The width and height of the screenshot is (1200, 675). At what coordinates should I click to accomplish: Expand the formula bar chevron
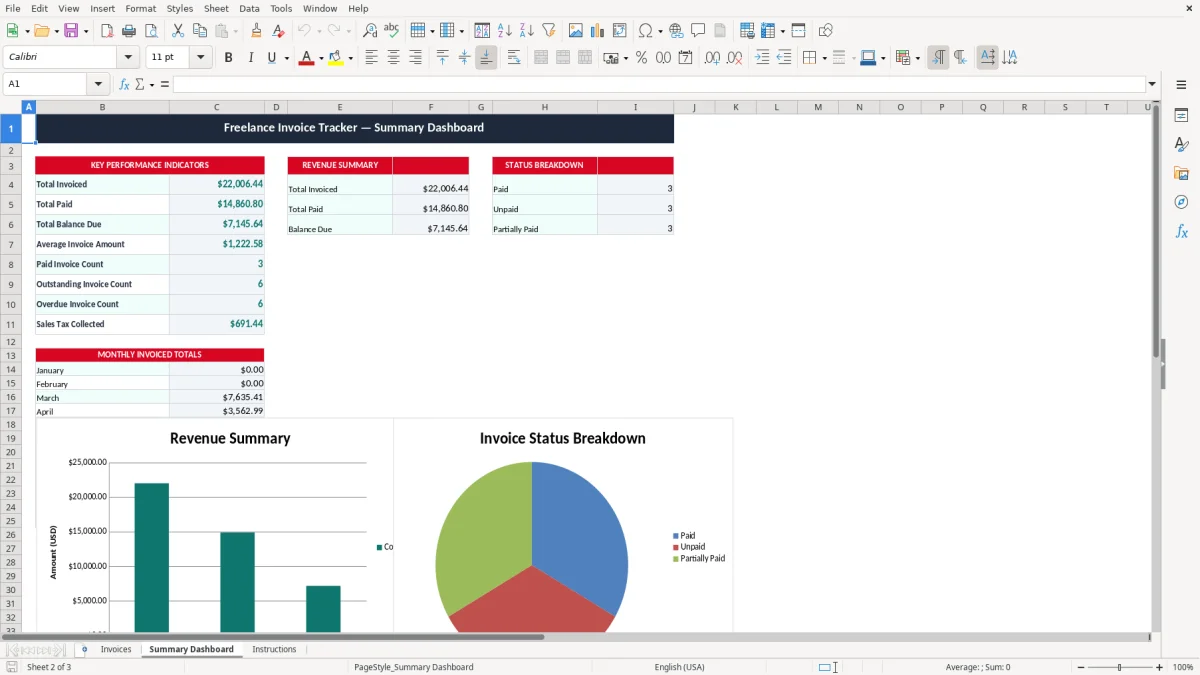[1152, 84]
